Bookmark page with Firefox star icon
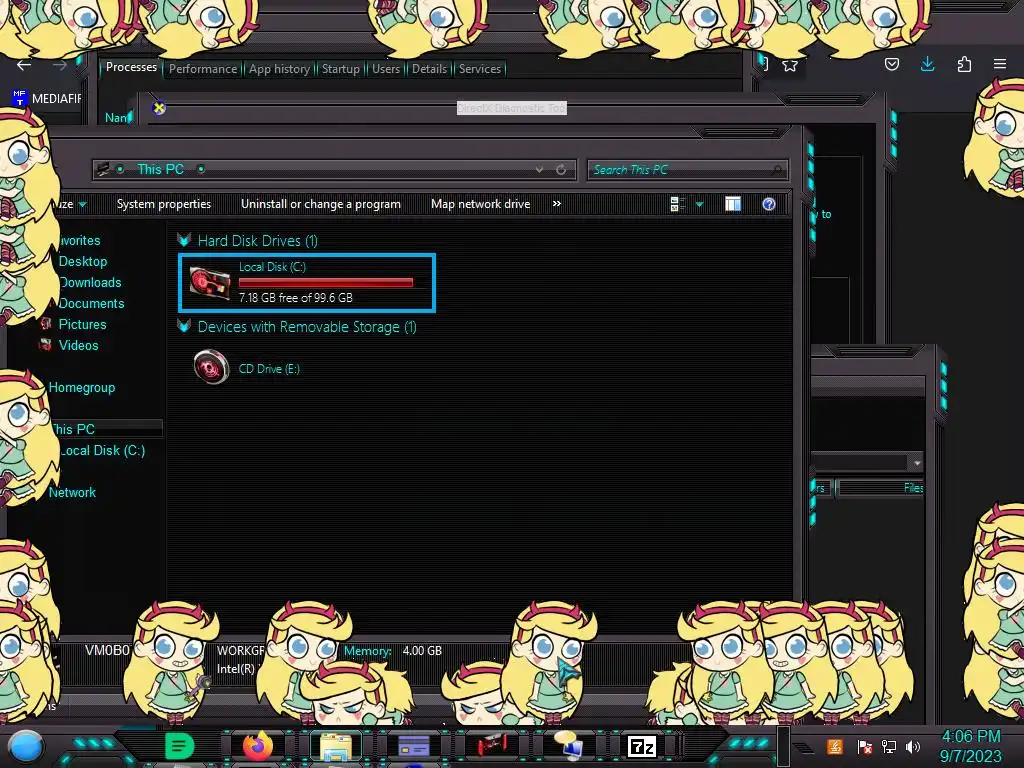The height and width of the screenshot is (768, 1024). pyautogui.click(x=790, y=65)
